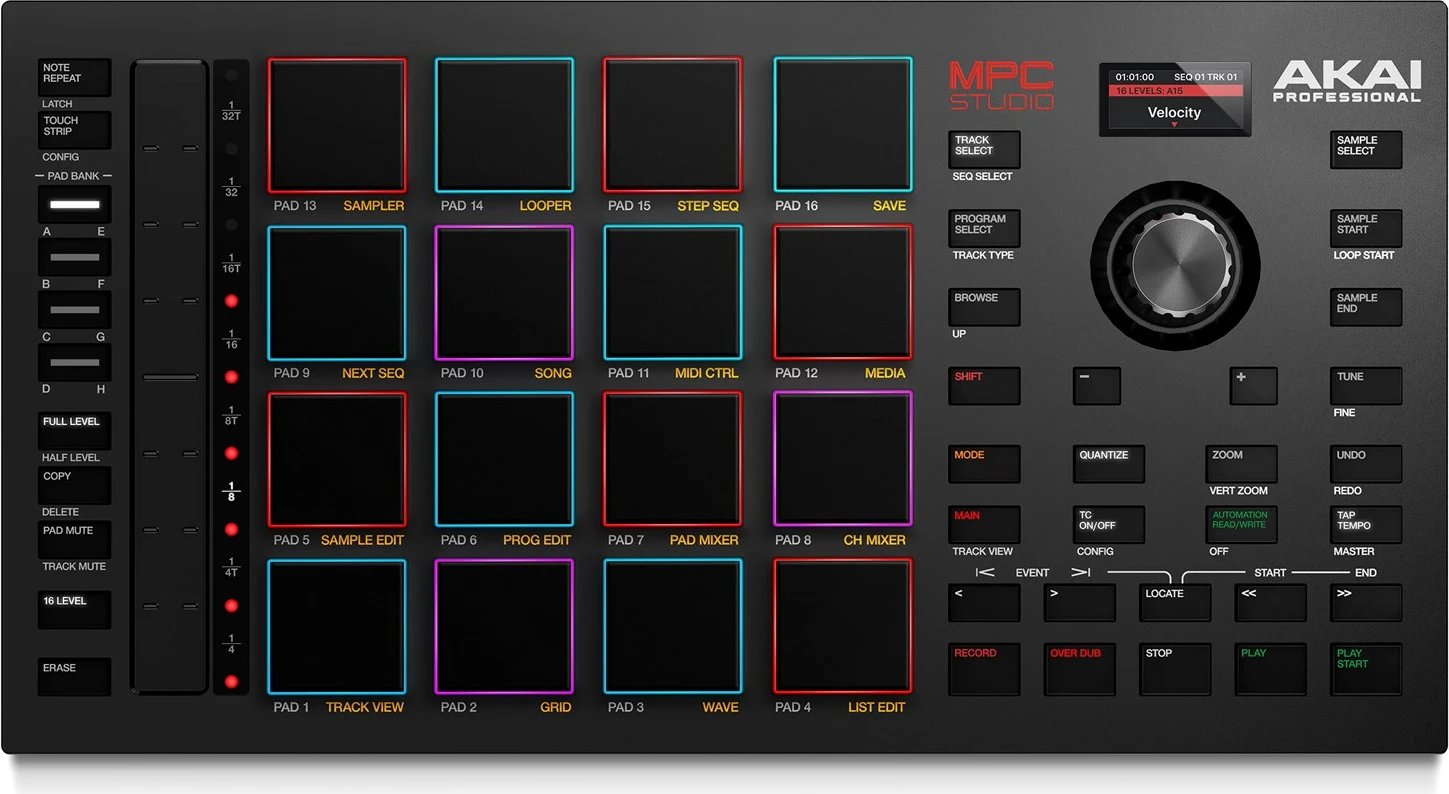Toggle the TOUCH STRIP button

coord(75,130)
